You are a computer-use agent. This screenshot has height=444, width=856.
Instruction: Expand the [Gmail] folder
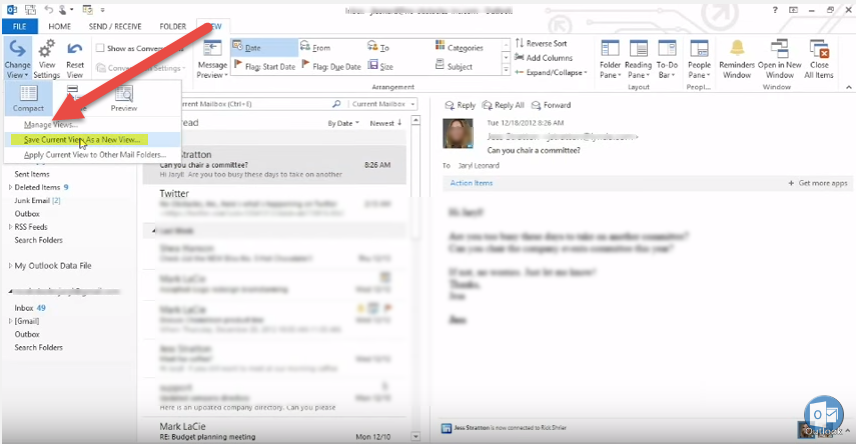10,321
